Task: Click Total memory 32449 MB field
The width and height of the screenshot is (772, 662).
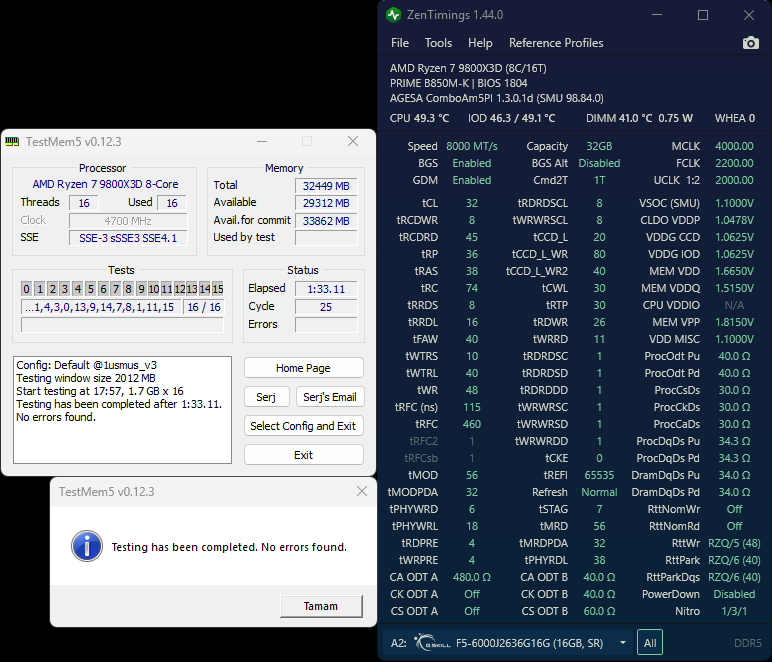Action: (x=326, y=186)
